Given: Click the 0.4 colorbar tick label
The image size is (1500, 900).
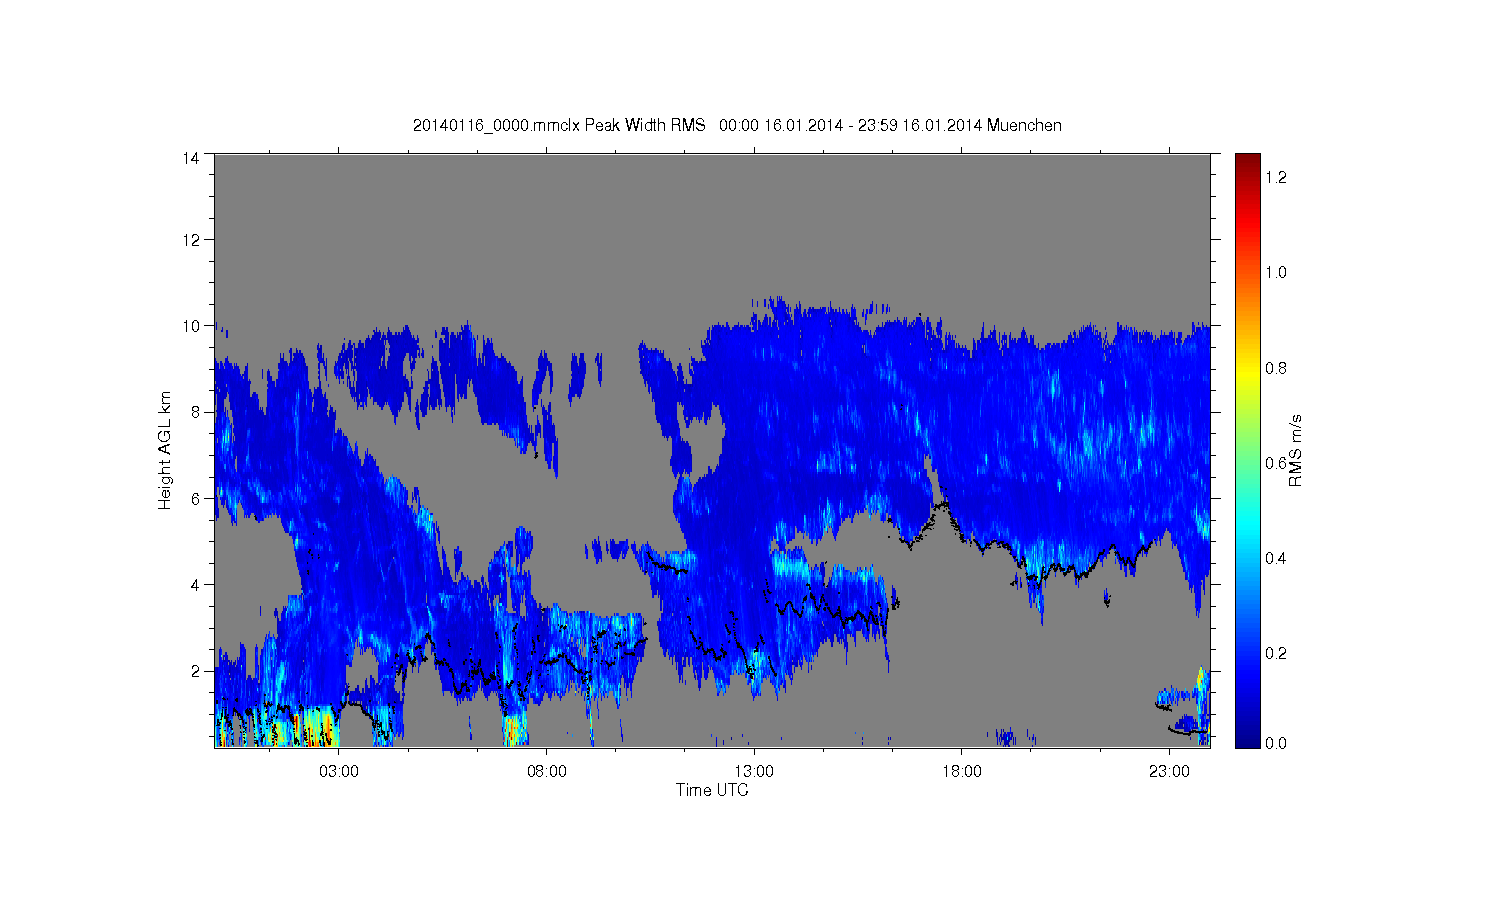Looking at the screenshot, I should (x=1276, y=558).
